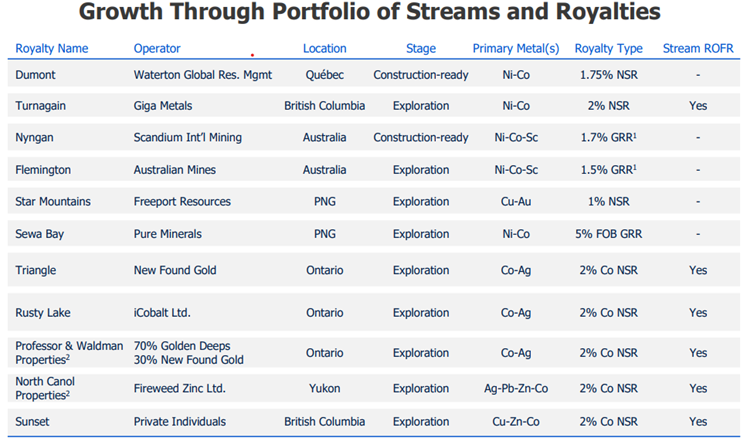
Task: Click the Stage column header
Action: click(x=421, y=49)
